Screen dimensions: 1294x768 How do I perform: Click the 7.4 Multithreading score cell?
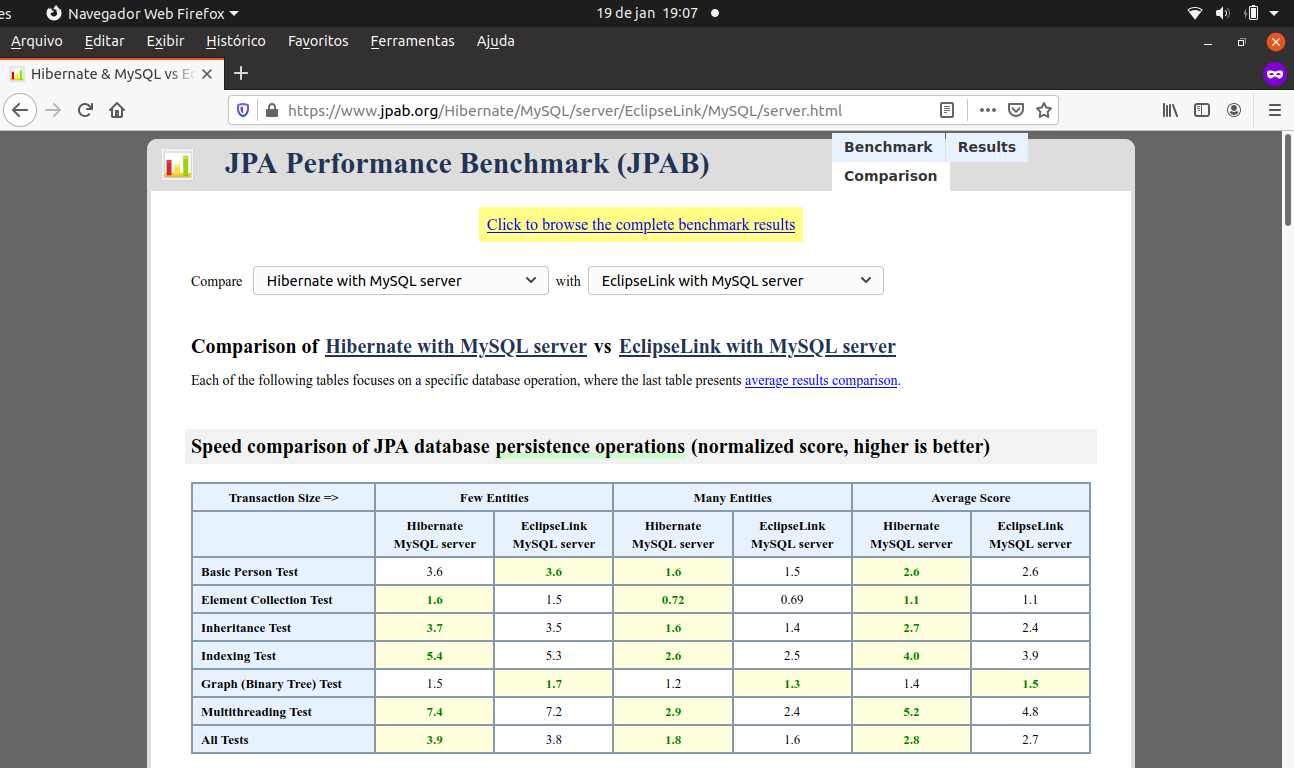point(434,712)
